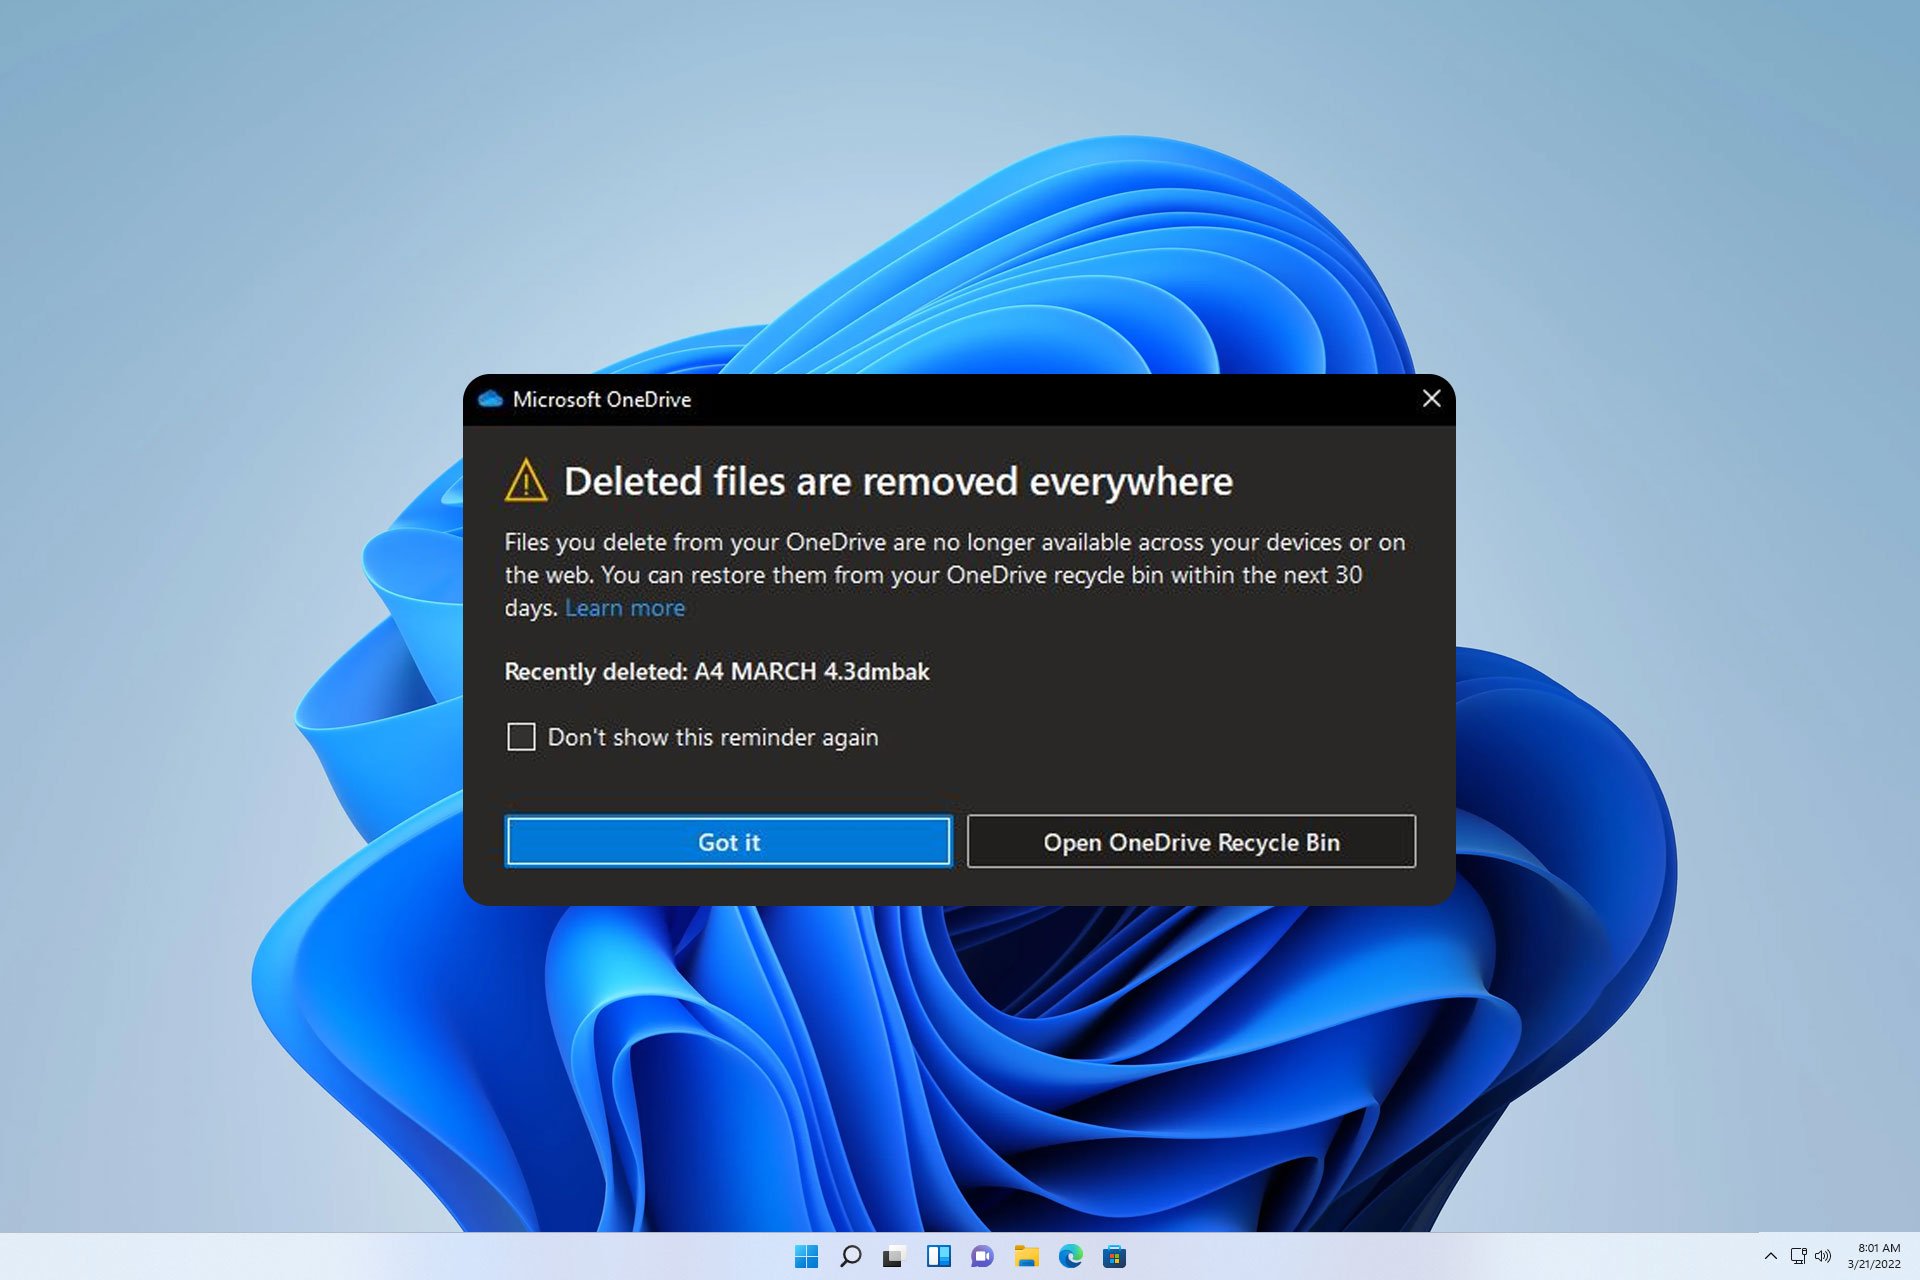The height and width of the screenshot is (1280, 1920).
Task: Click Got it button to dismiss
Action: (729, 841)
